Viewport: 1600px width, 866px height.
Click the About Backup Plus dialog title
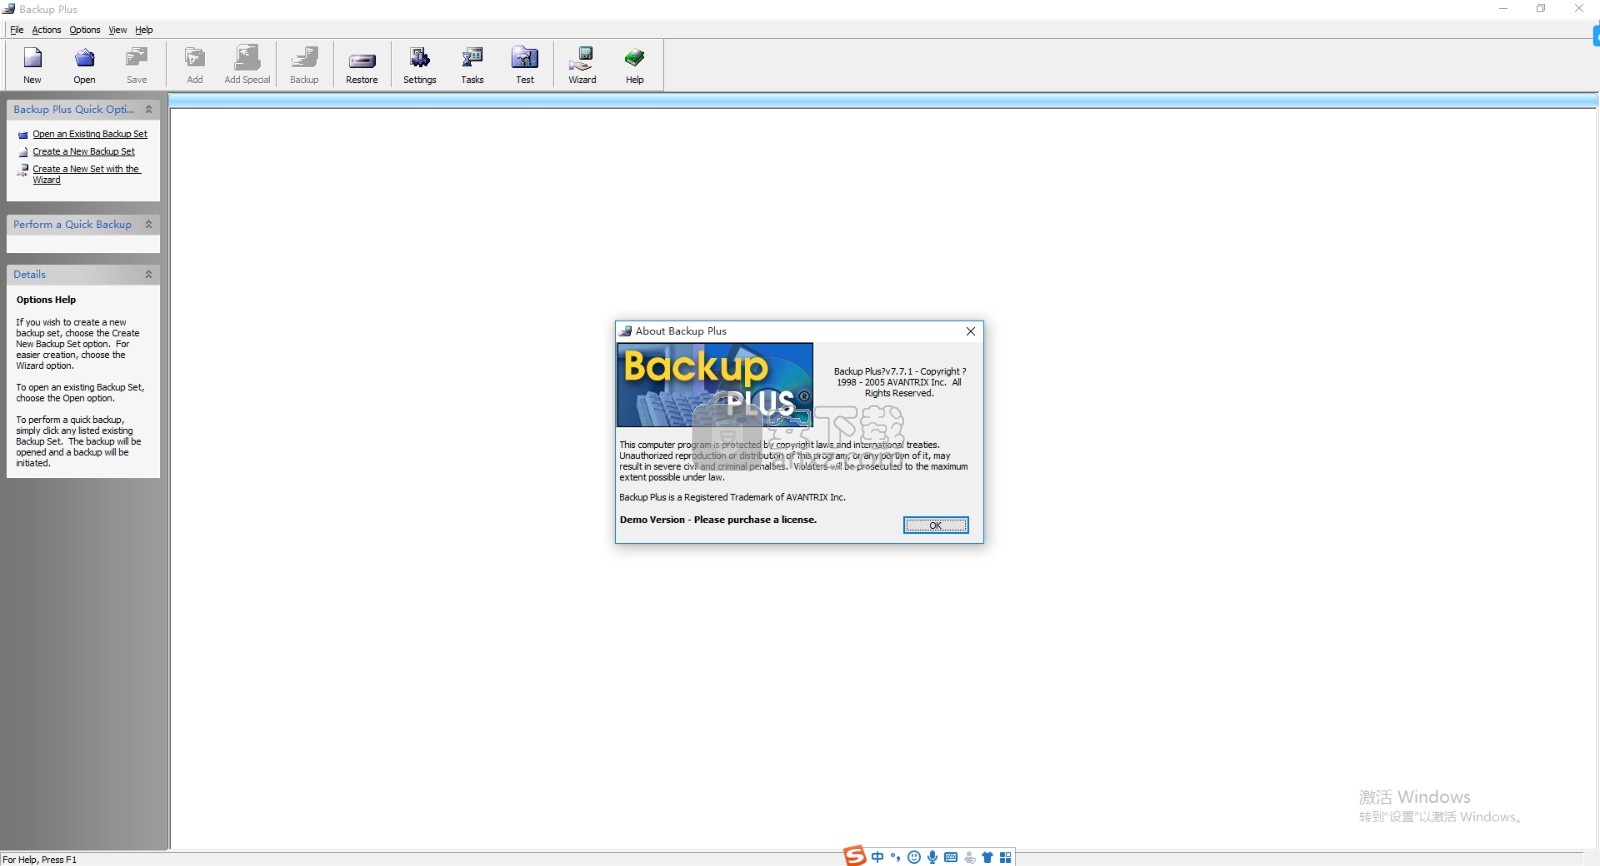(681, 331)
